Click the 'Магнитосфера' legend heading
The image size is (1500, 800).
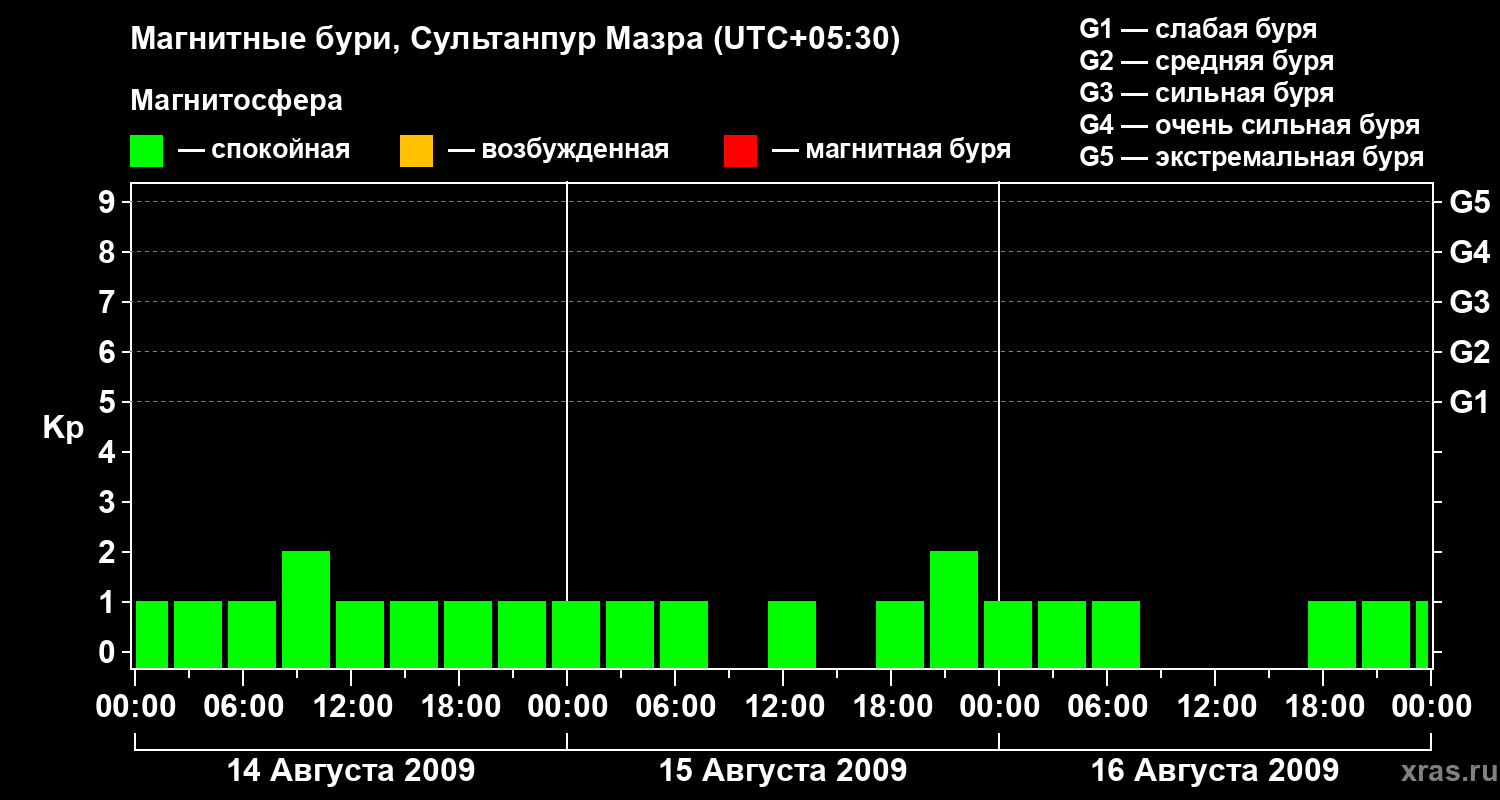(x=236, y=101)
